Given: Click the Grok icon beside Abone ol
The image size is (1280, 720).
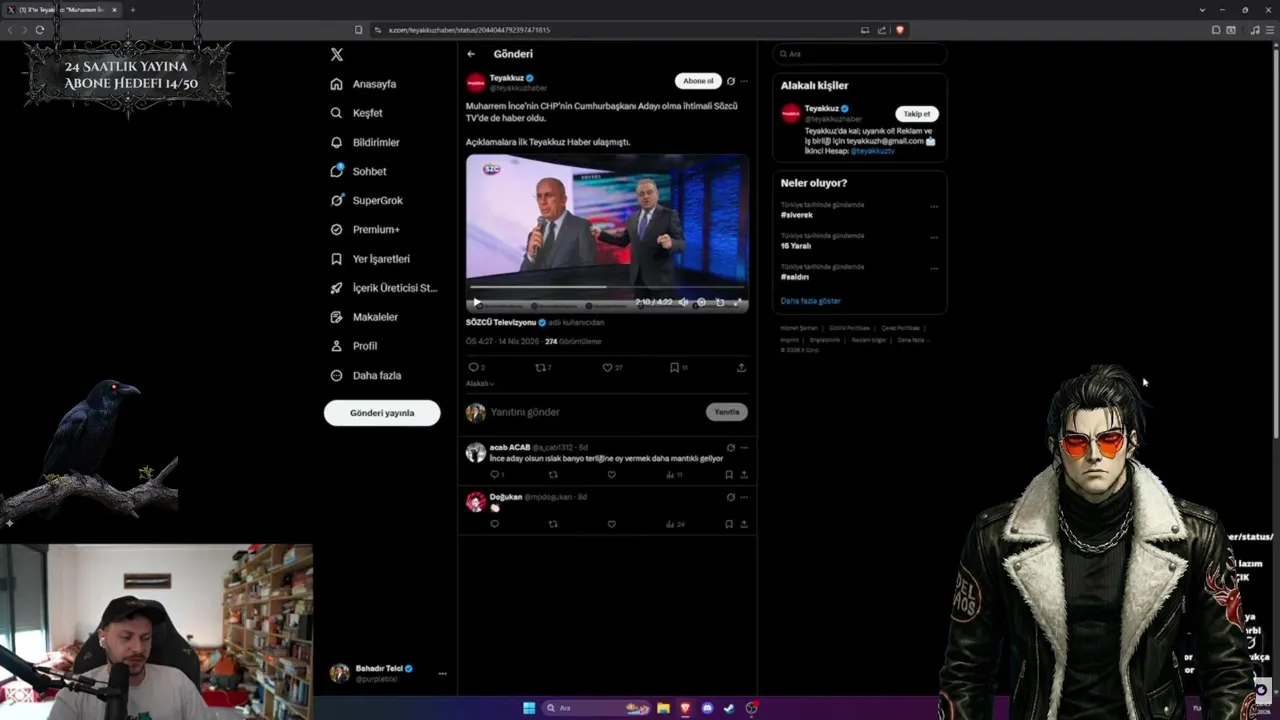Looking at the screenshot, I should click(731, 81).
